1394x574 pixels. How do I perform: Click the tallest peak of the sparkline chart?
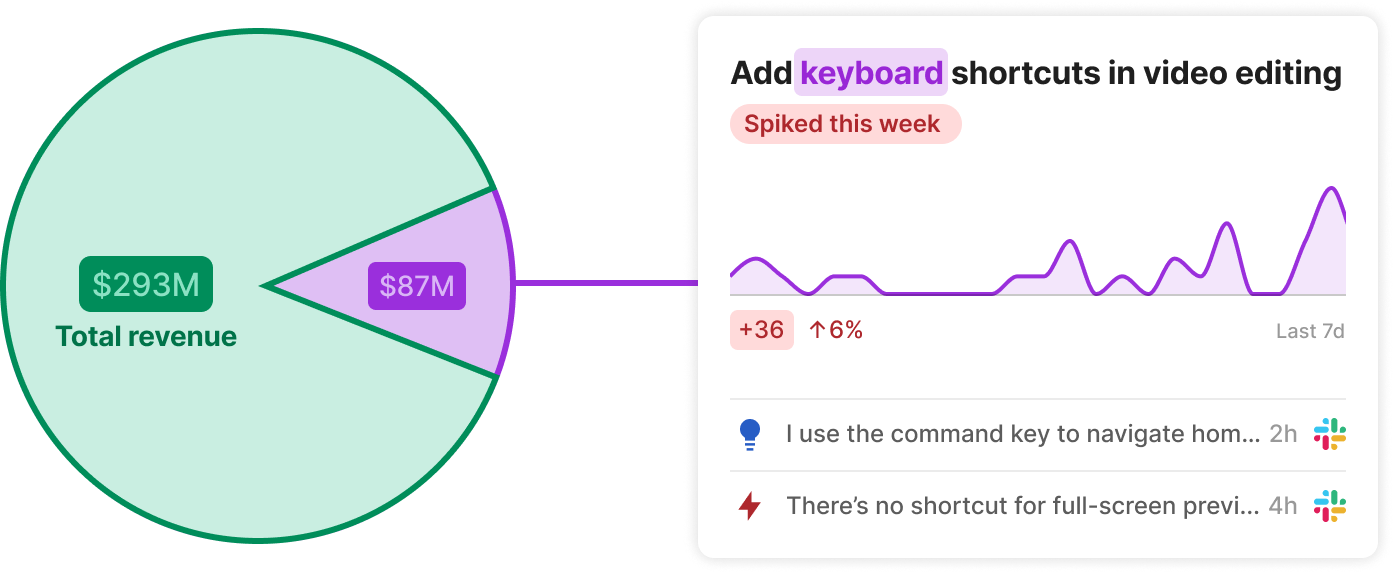[1331, 189]
